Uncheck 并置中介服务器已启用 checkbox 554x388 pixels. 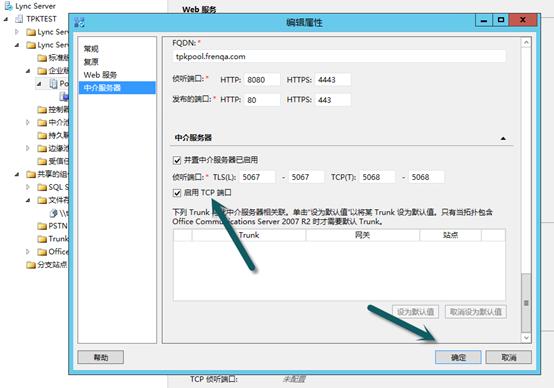tap(177, 160)
